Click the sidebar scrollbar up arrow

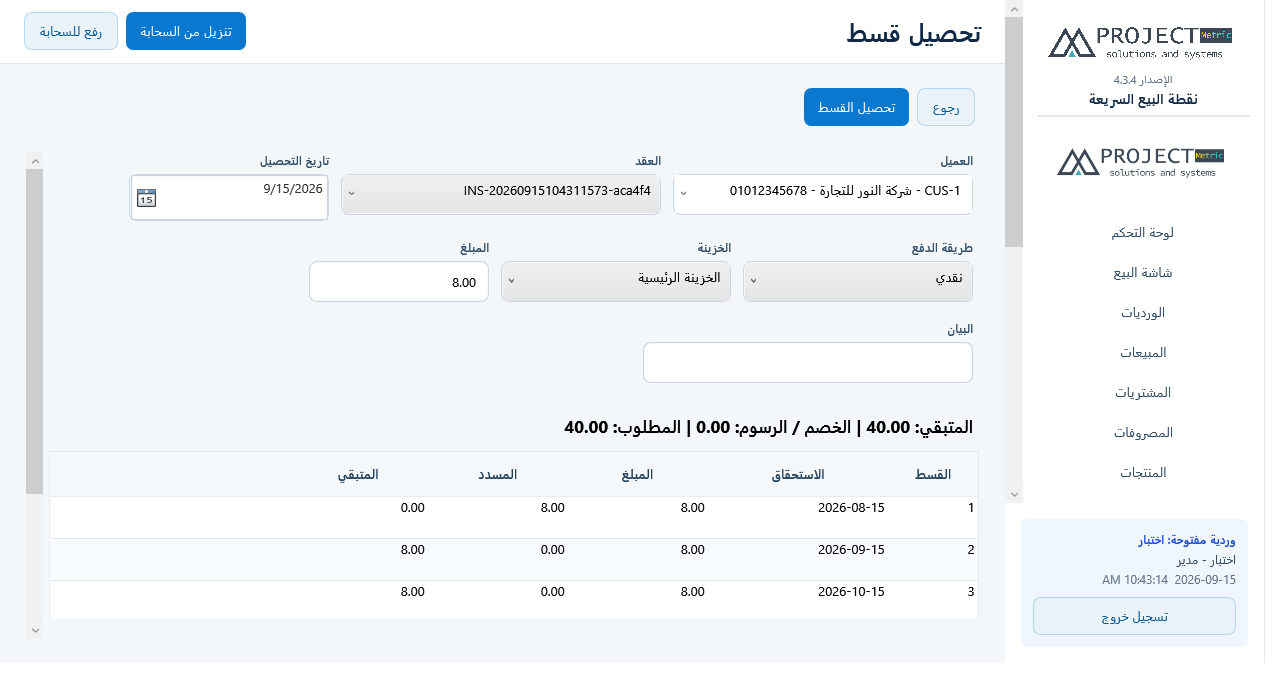1014,9
